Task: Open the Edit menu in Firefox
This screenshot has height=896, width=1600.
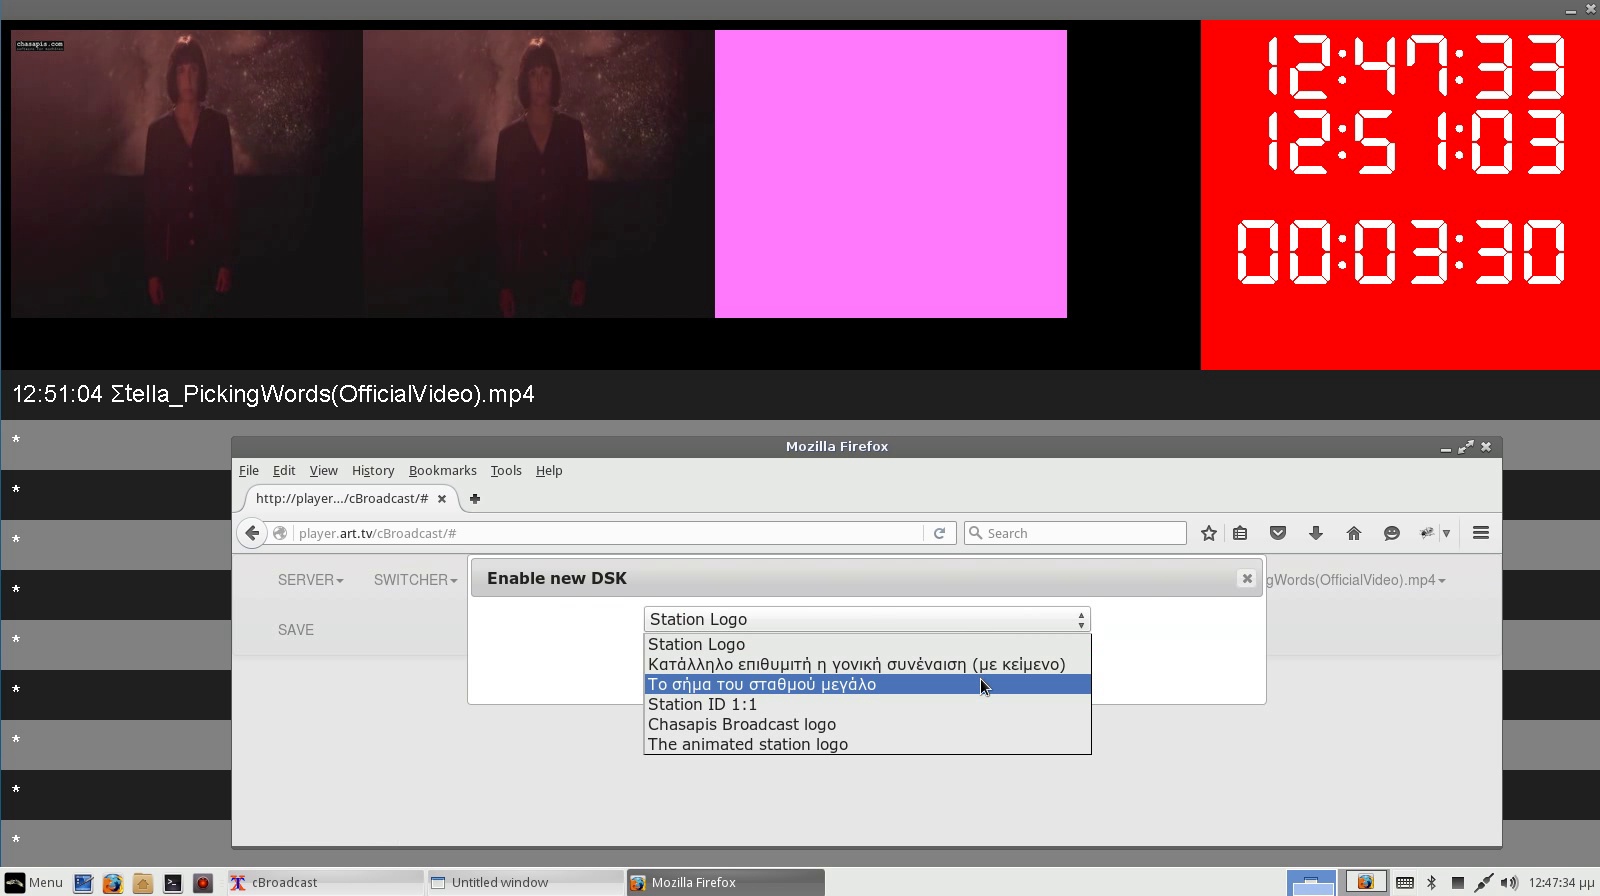Action: coord(284,470)
